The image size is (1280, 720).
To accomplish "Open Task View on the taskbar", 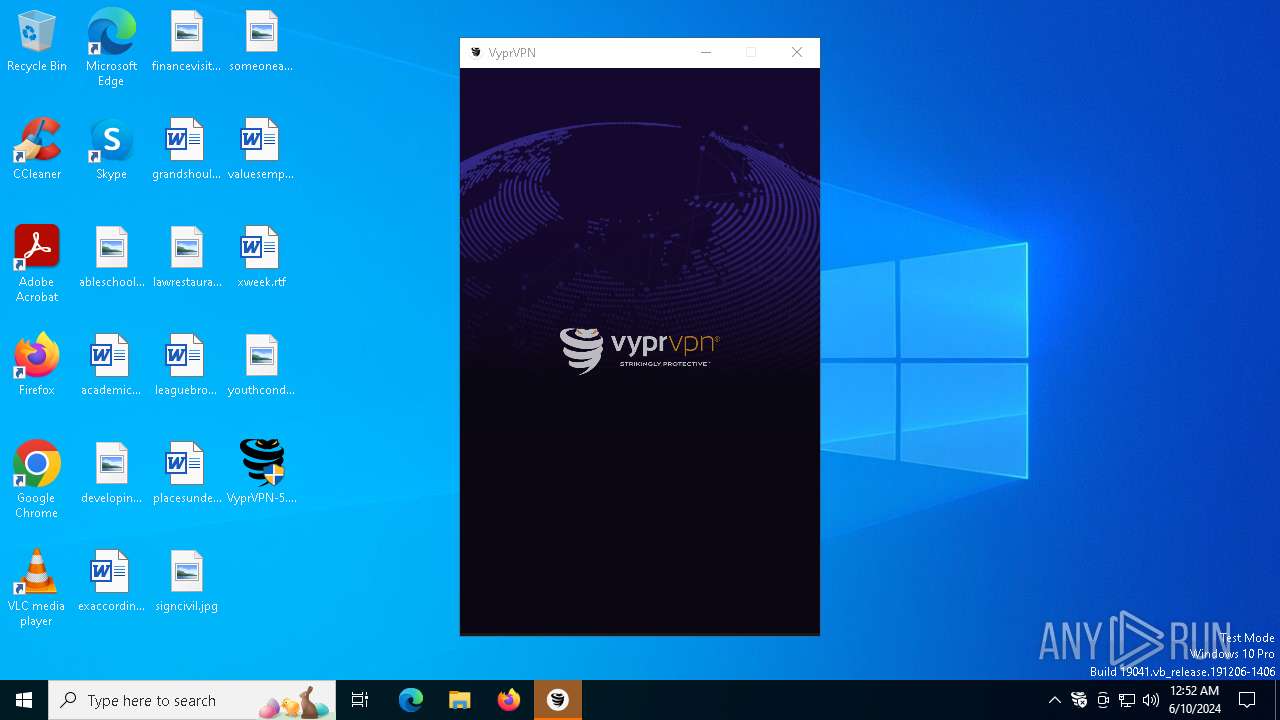I will (x=360, y=700).
